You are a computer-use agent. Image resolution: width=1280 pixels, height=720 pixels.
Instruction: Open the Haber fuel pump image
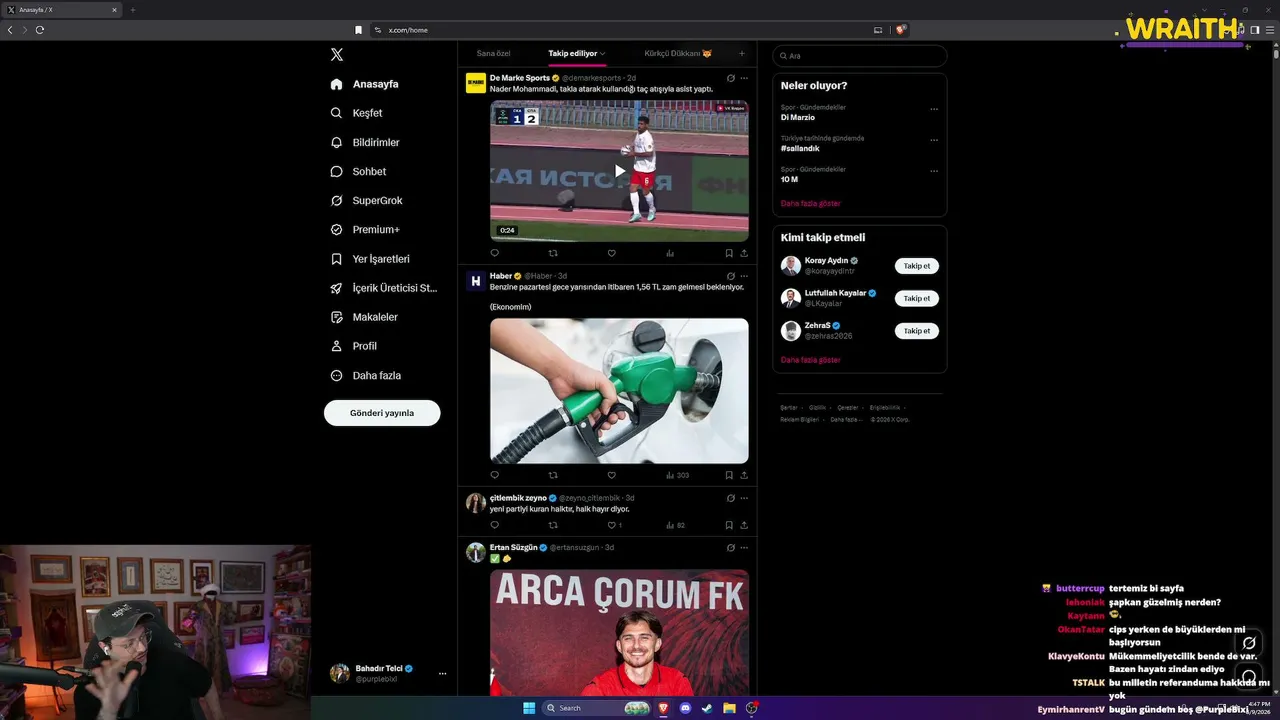(x=619, y=391)
